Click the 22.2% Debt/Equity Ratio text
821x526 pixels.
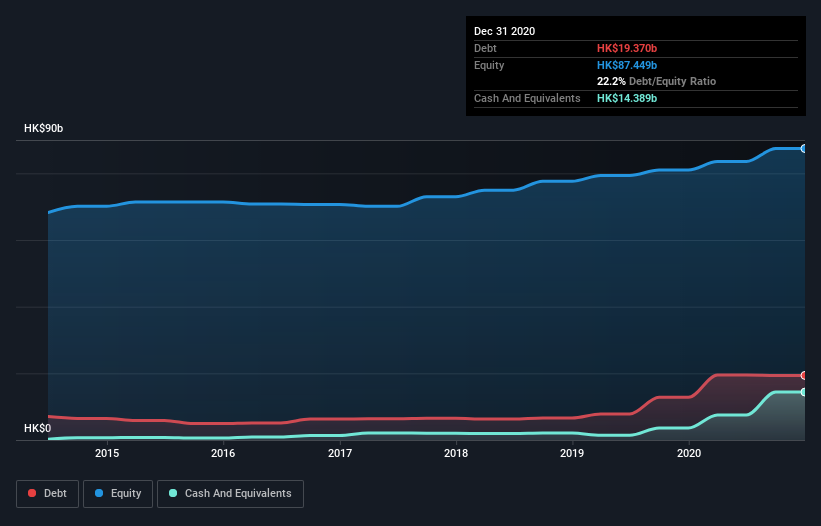pos(656,81)
